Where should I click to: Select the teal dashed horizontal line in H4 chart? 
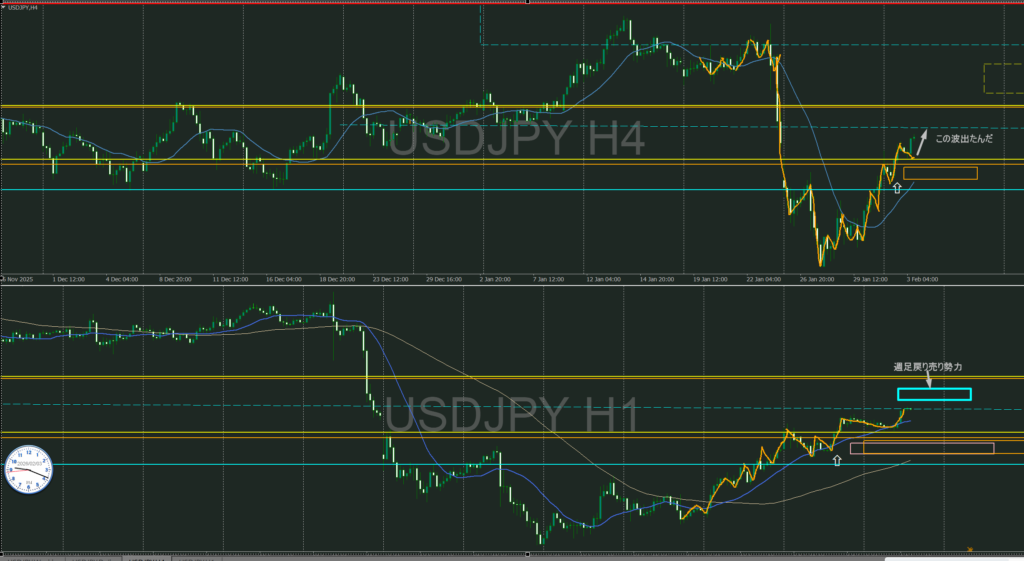point(600,126)
